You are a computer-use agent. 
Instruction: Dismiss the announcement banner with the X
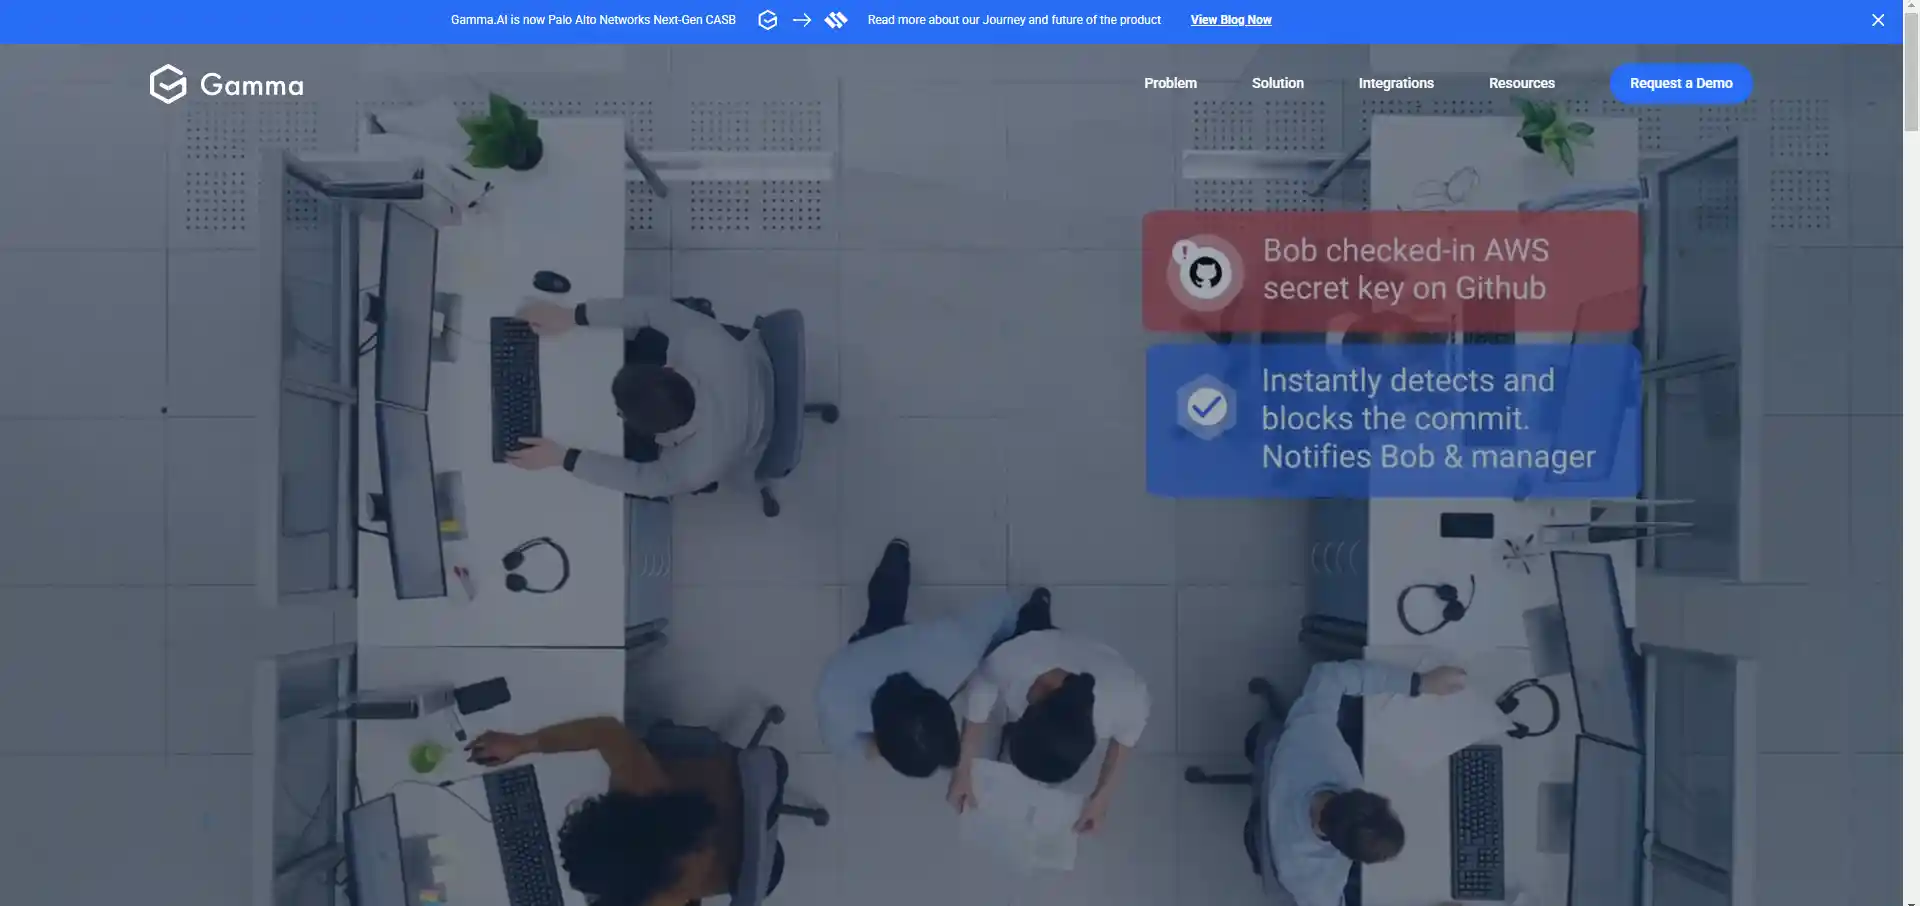point(1877,20)
